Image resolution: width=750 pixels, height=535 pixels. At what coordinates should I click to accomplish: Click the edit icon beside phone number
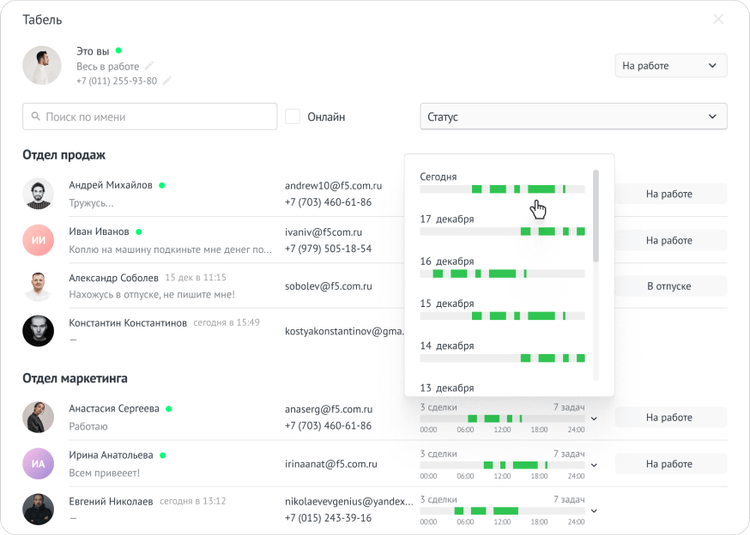167,81
